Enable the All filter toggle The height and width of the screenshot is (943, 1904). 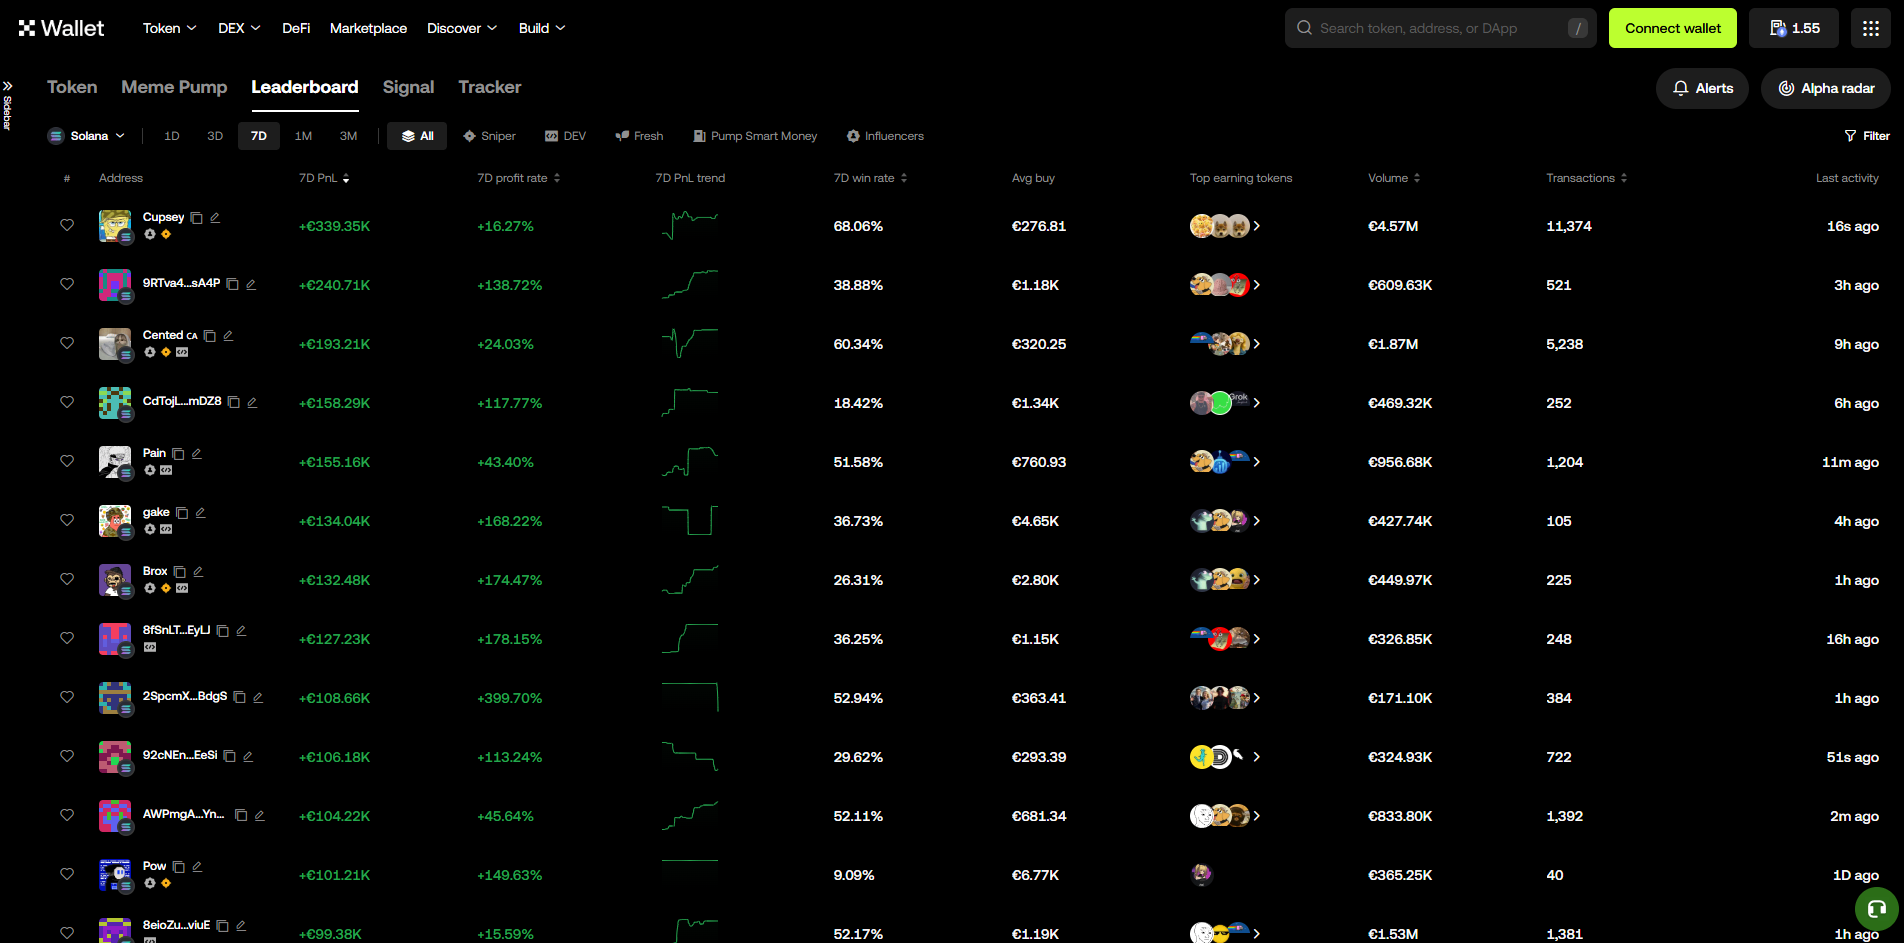[416, 136]
